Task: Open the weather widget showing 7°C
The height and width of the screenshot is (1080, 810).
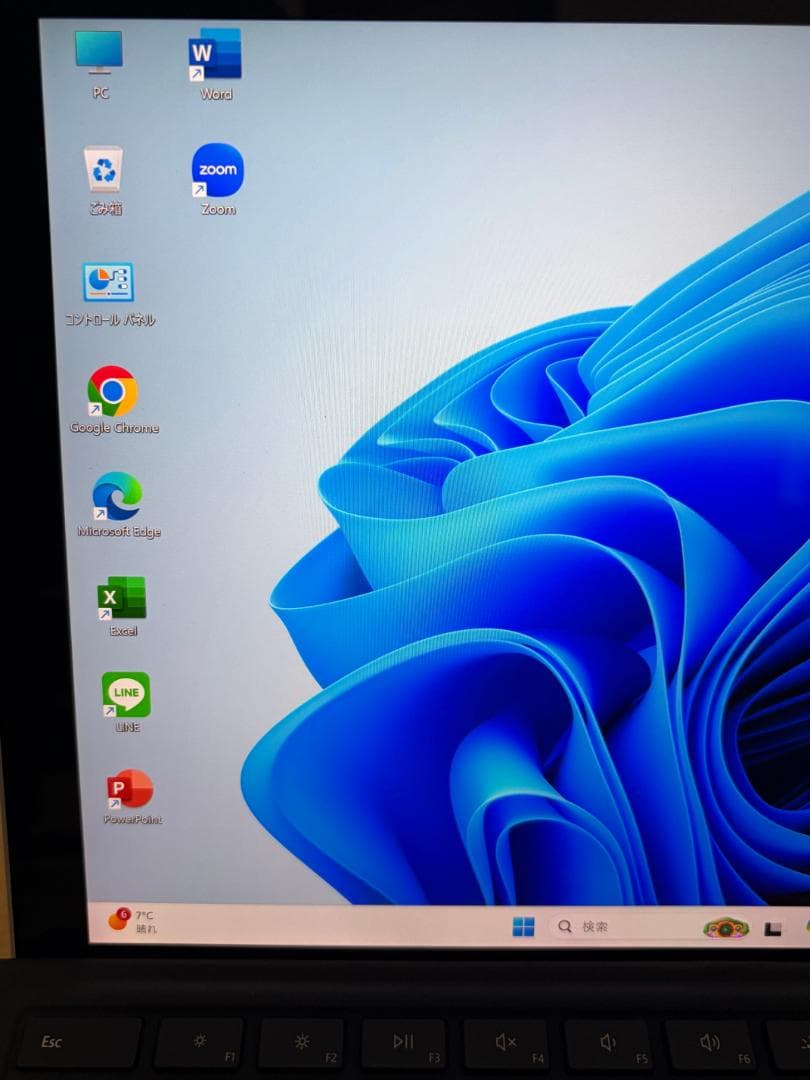Action: [132, 924]
